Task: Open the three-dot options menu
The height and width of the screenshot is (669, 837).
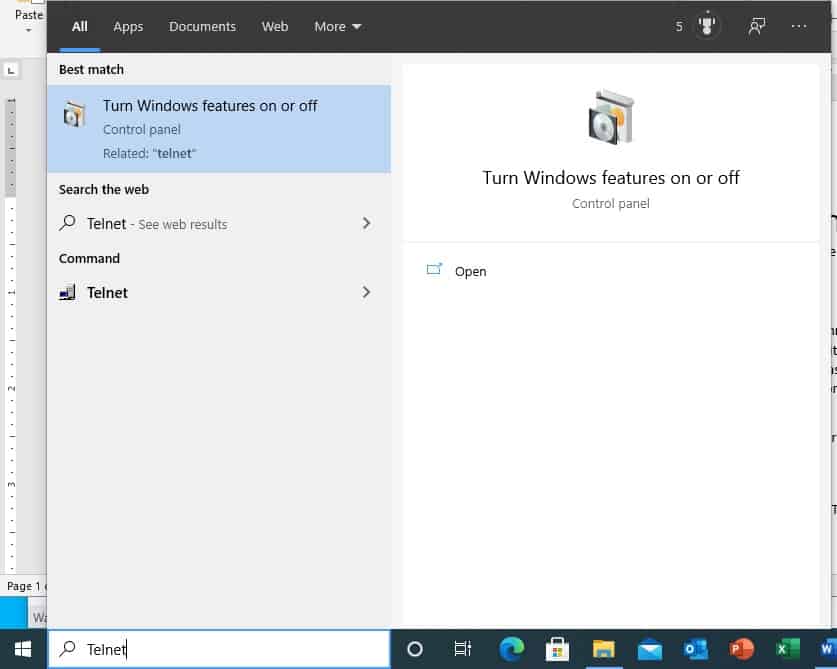Action: [799, 26]
